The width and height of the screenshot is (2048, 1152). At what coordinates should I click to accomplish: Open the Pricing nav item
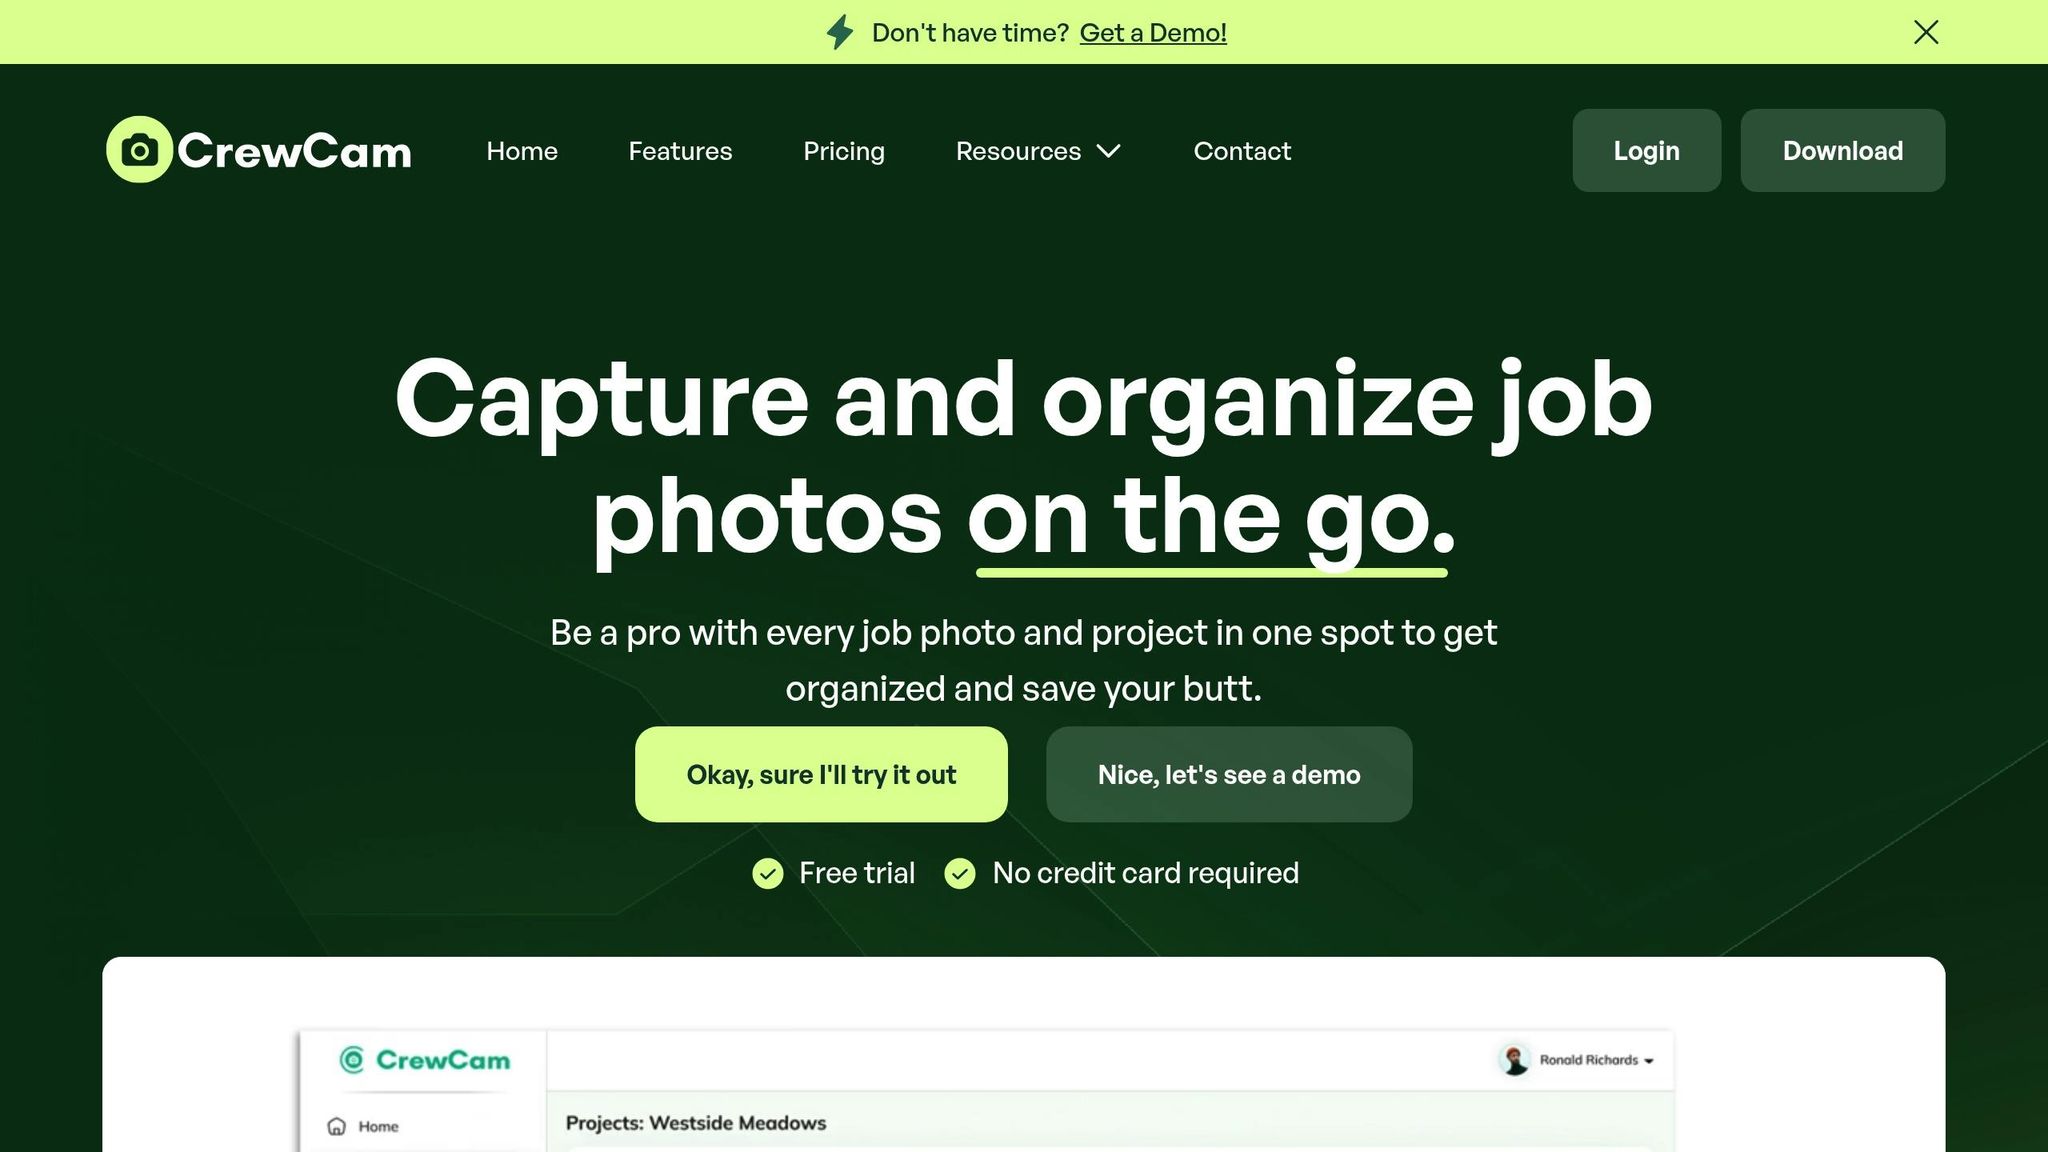point(844,151)
